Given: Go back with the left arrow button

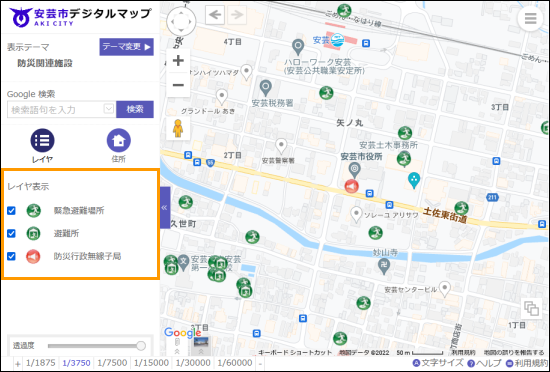Looking at the screenshot, I should [x=215, y=15].
